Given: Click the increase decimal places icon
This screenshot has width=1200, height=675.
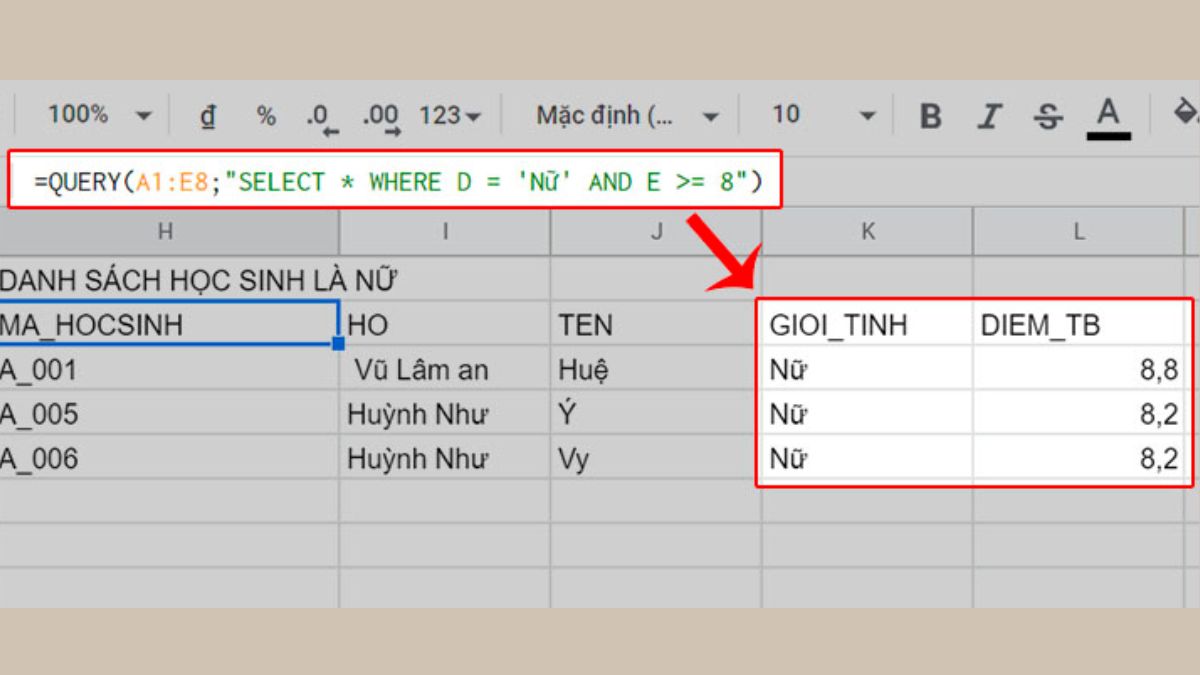Looking at the screenshot, I should [380, 117].
